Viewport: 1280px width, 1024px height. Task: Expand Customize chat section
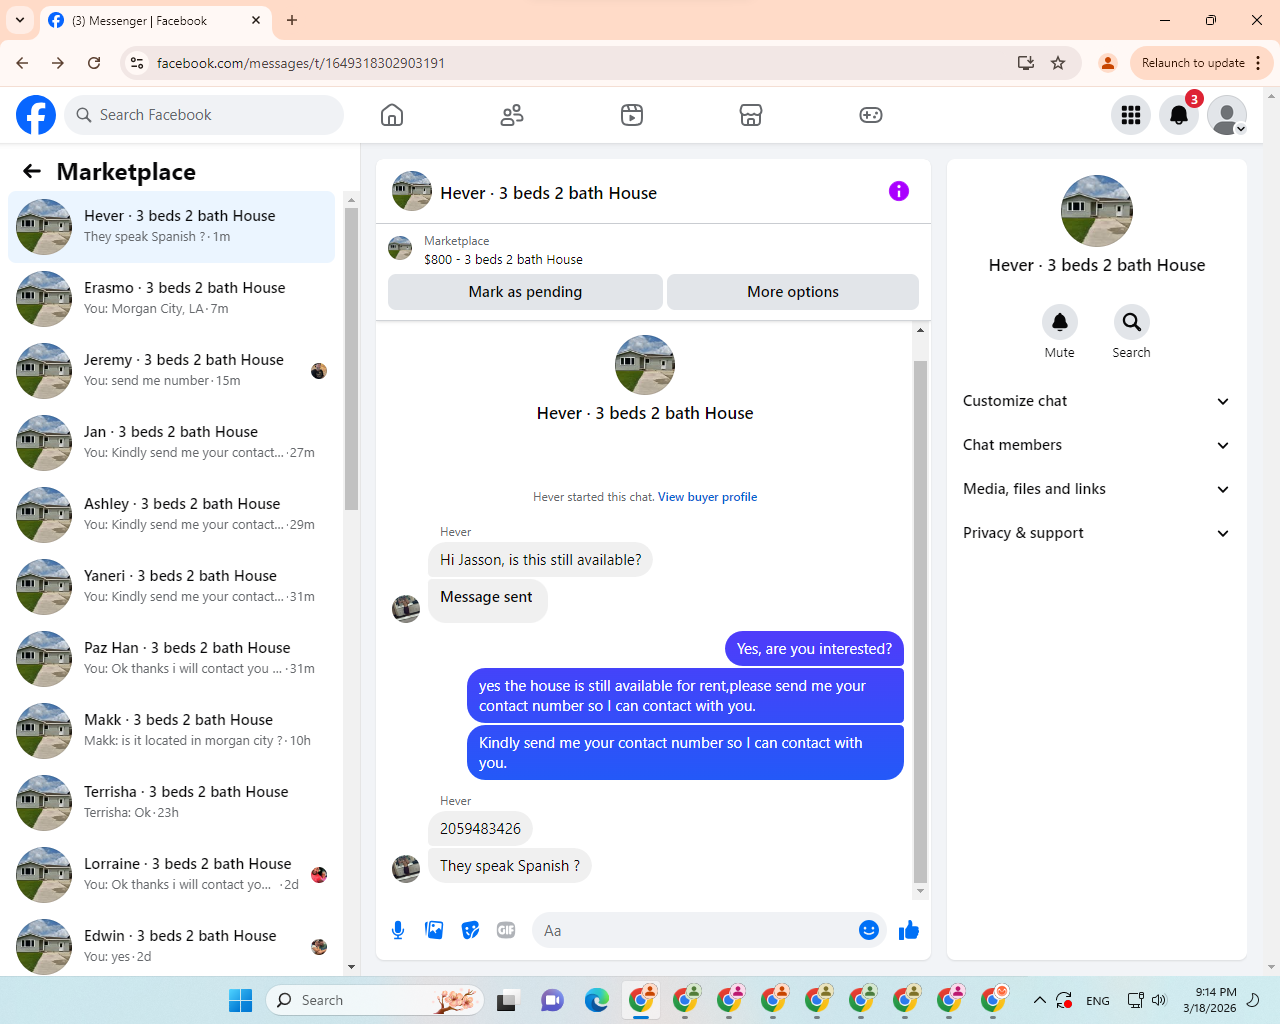(1097, 401)
